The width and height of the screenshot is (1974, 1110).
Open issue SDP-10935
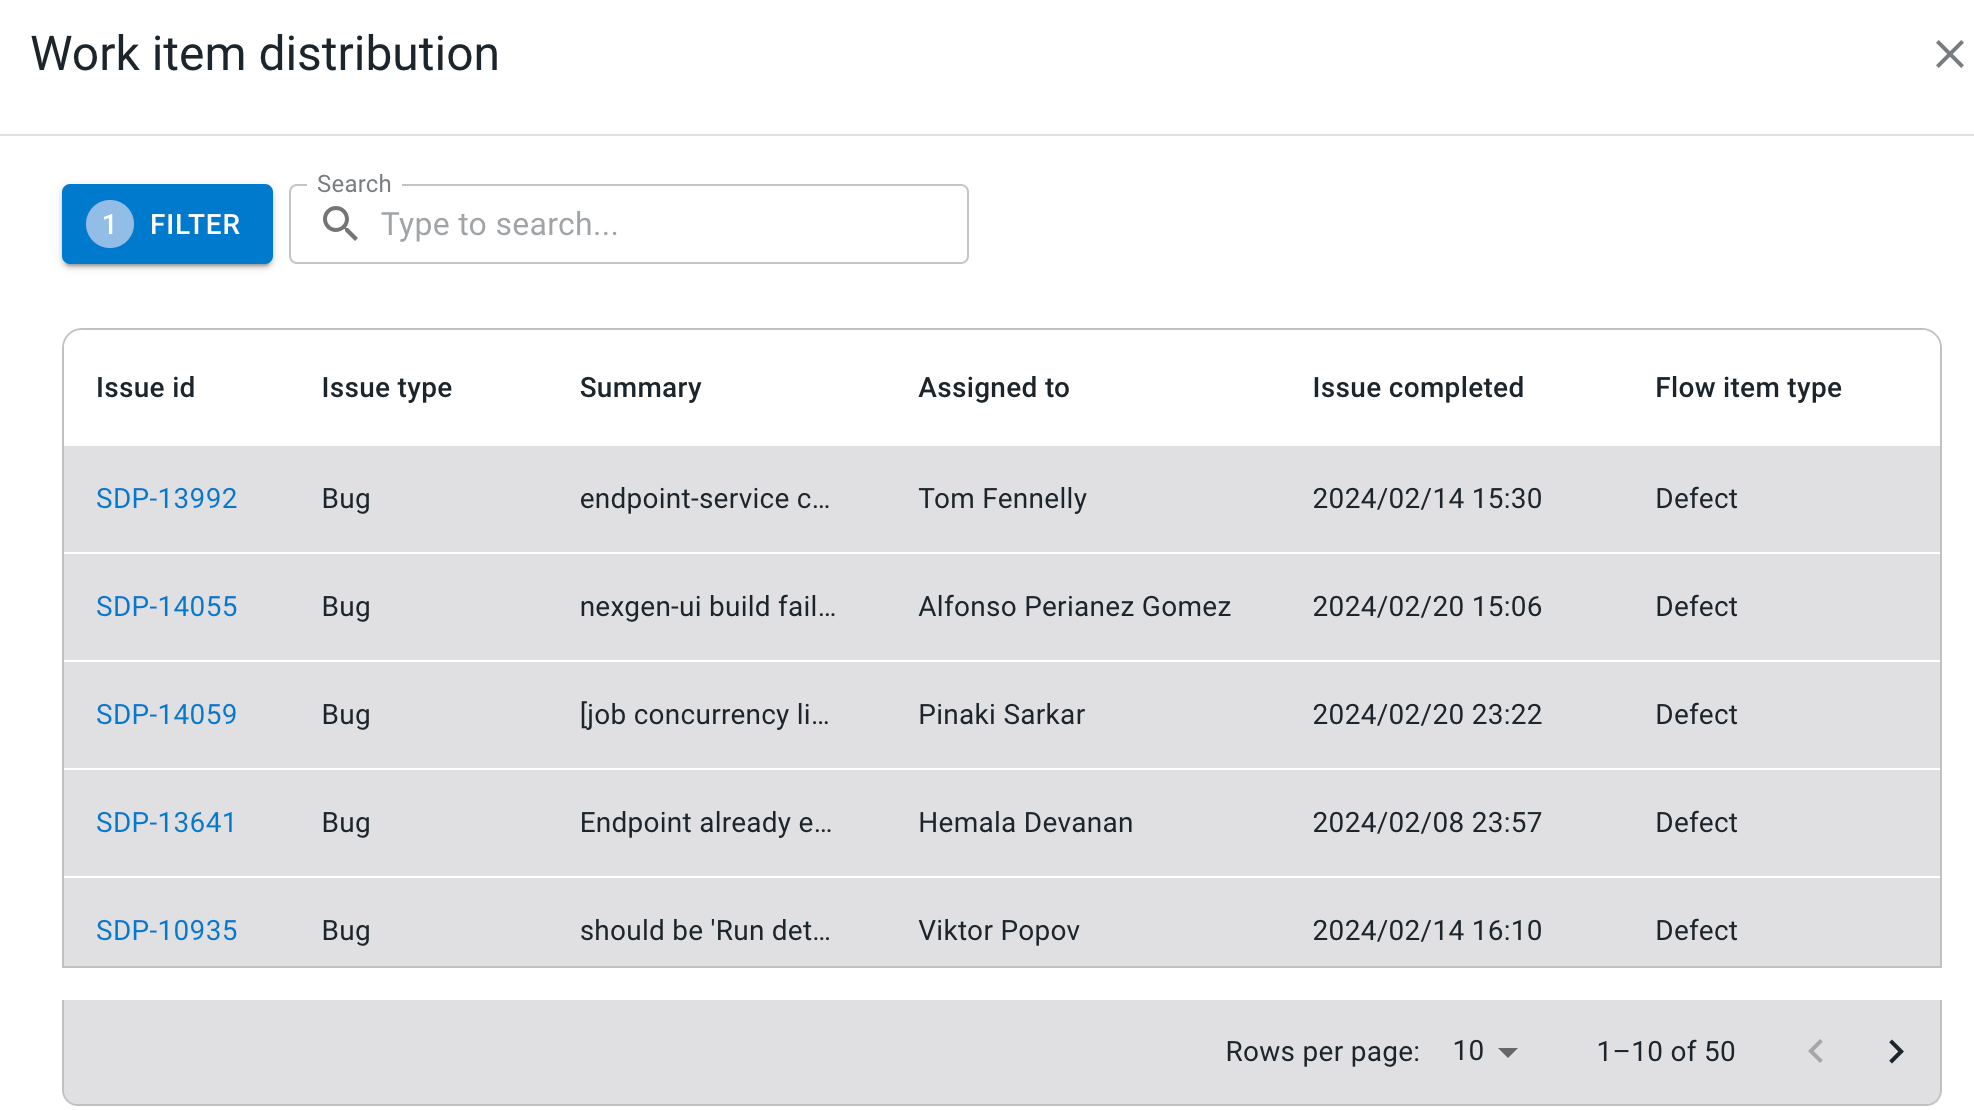pos(166,930)
